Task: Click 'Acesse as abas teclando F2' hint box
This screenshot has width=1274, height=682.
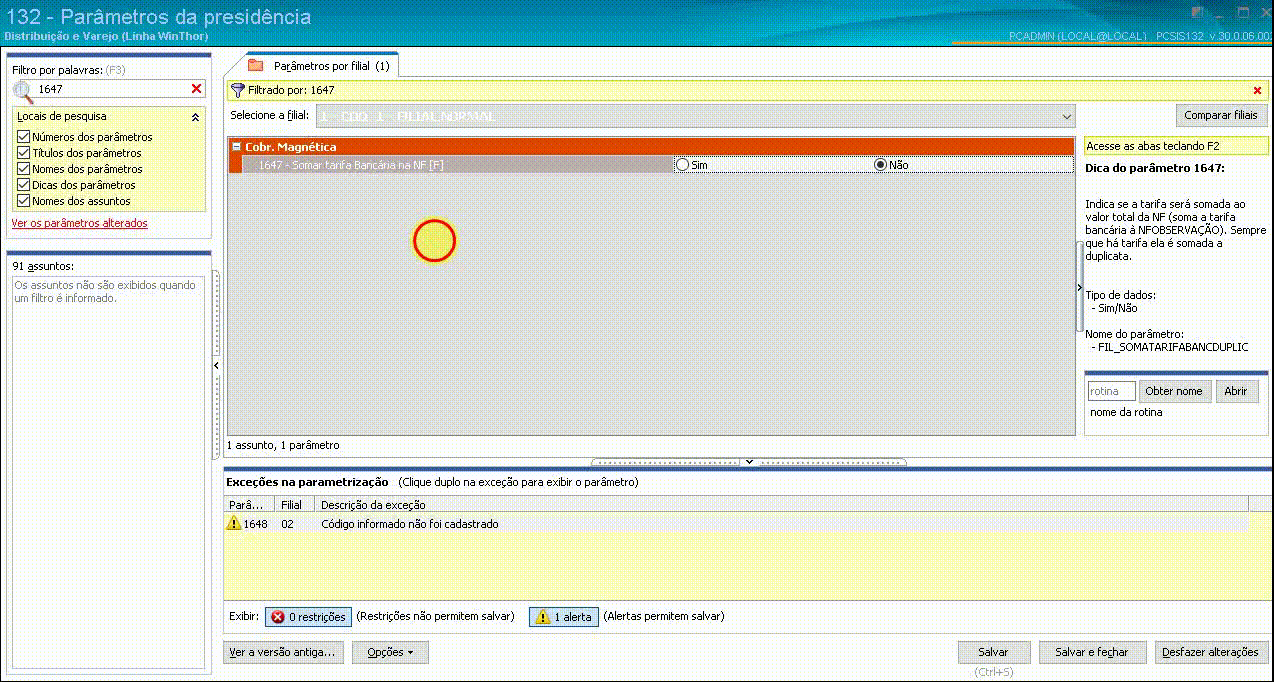Action: (1176, 146)
